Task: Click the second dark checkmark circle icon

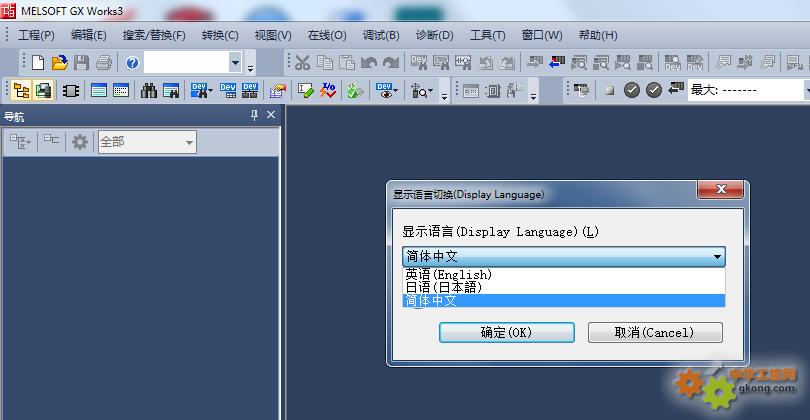Action: click(x=653, y=90)
